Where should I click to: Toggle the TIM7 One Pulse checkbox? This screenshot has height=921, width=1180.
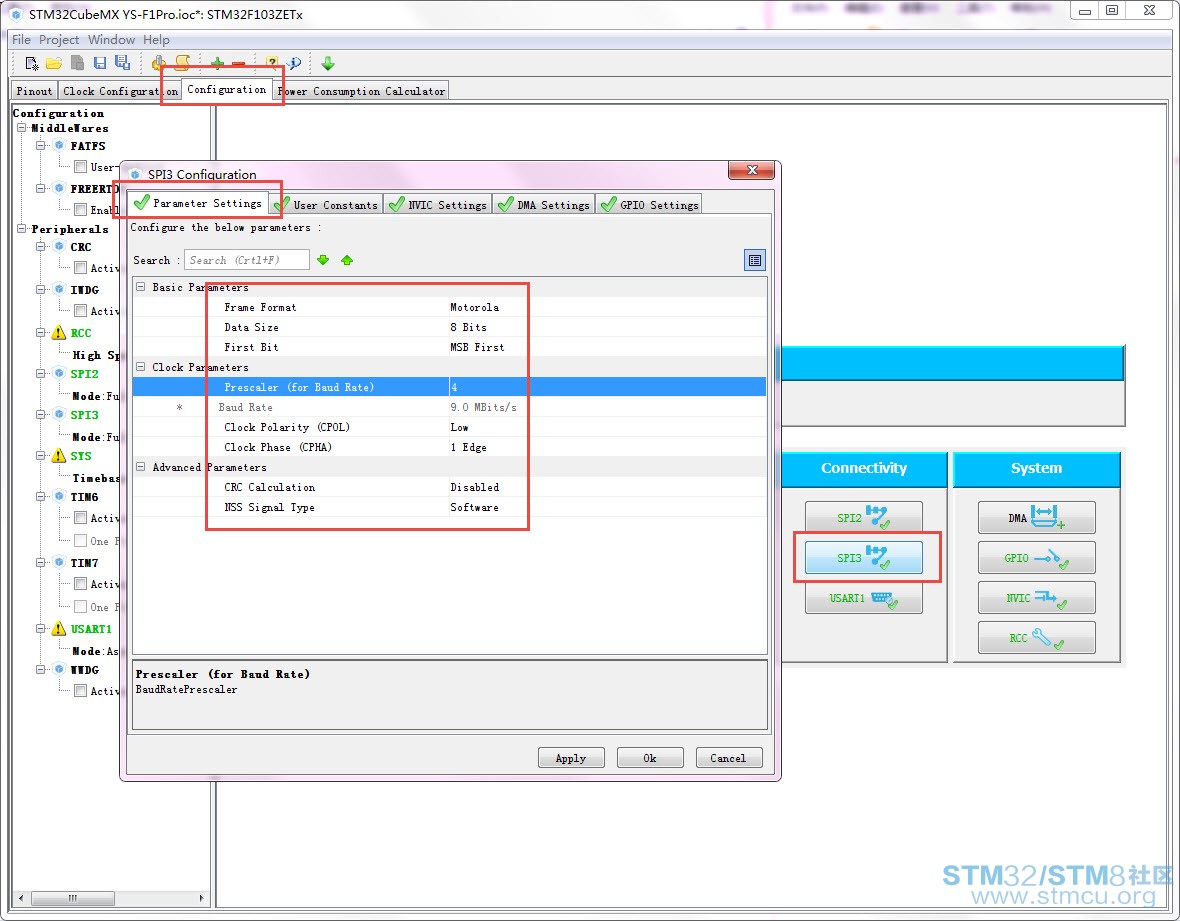pyautogui.click(x=81, y=606)
